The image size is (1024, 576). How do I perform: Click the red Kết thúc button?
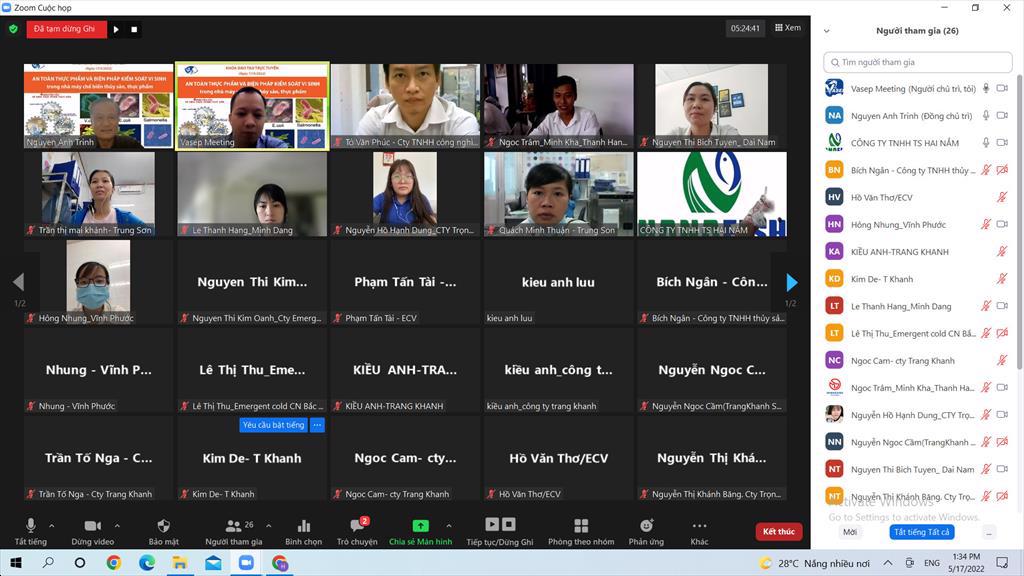(778, 532)
